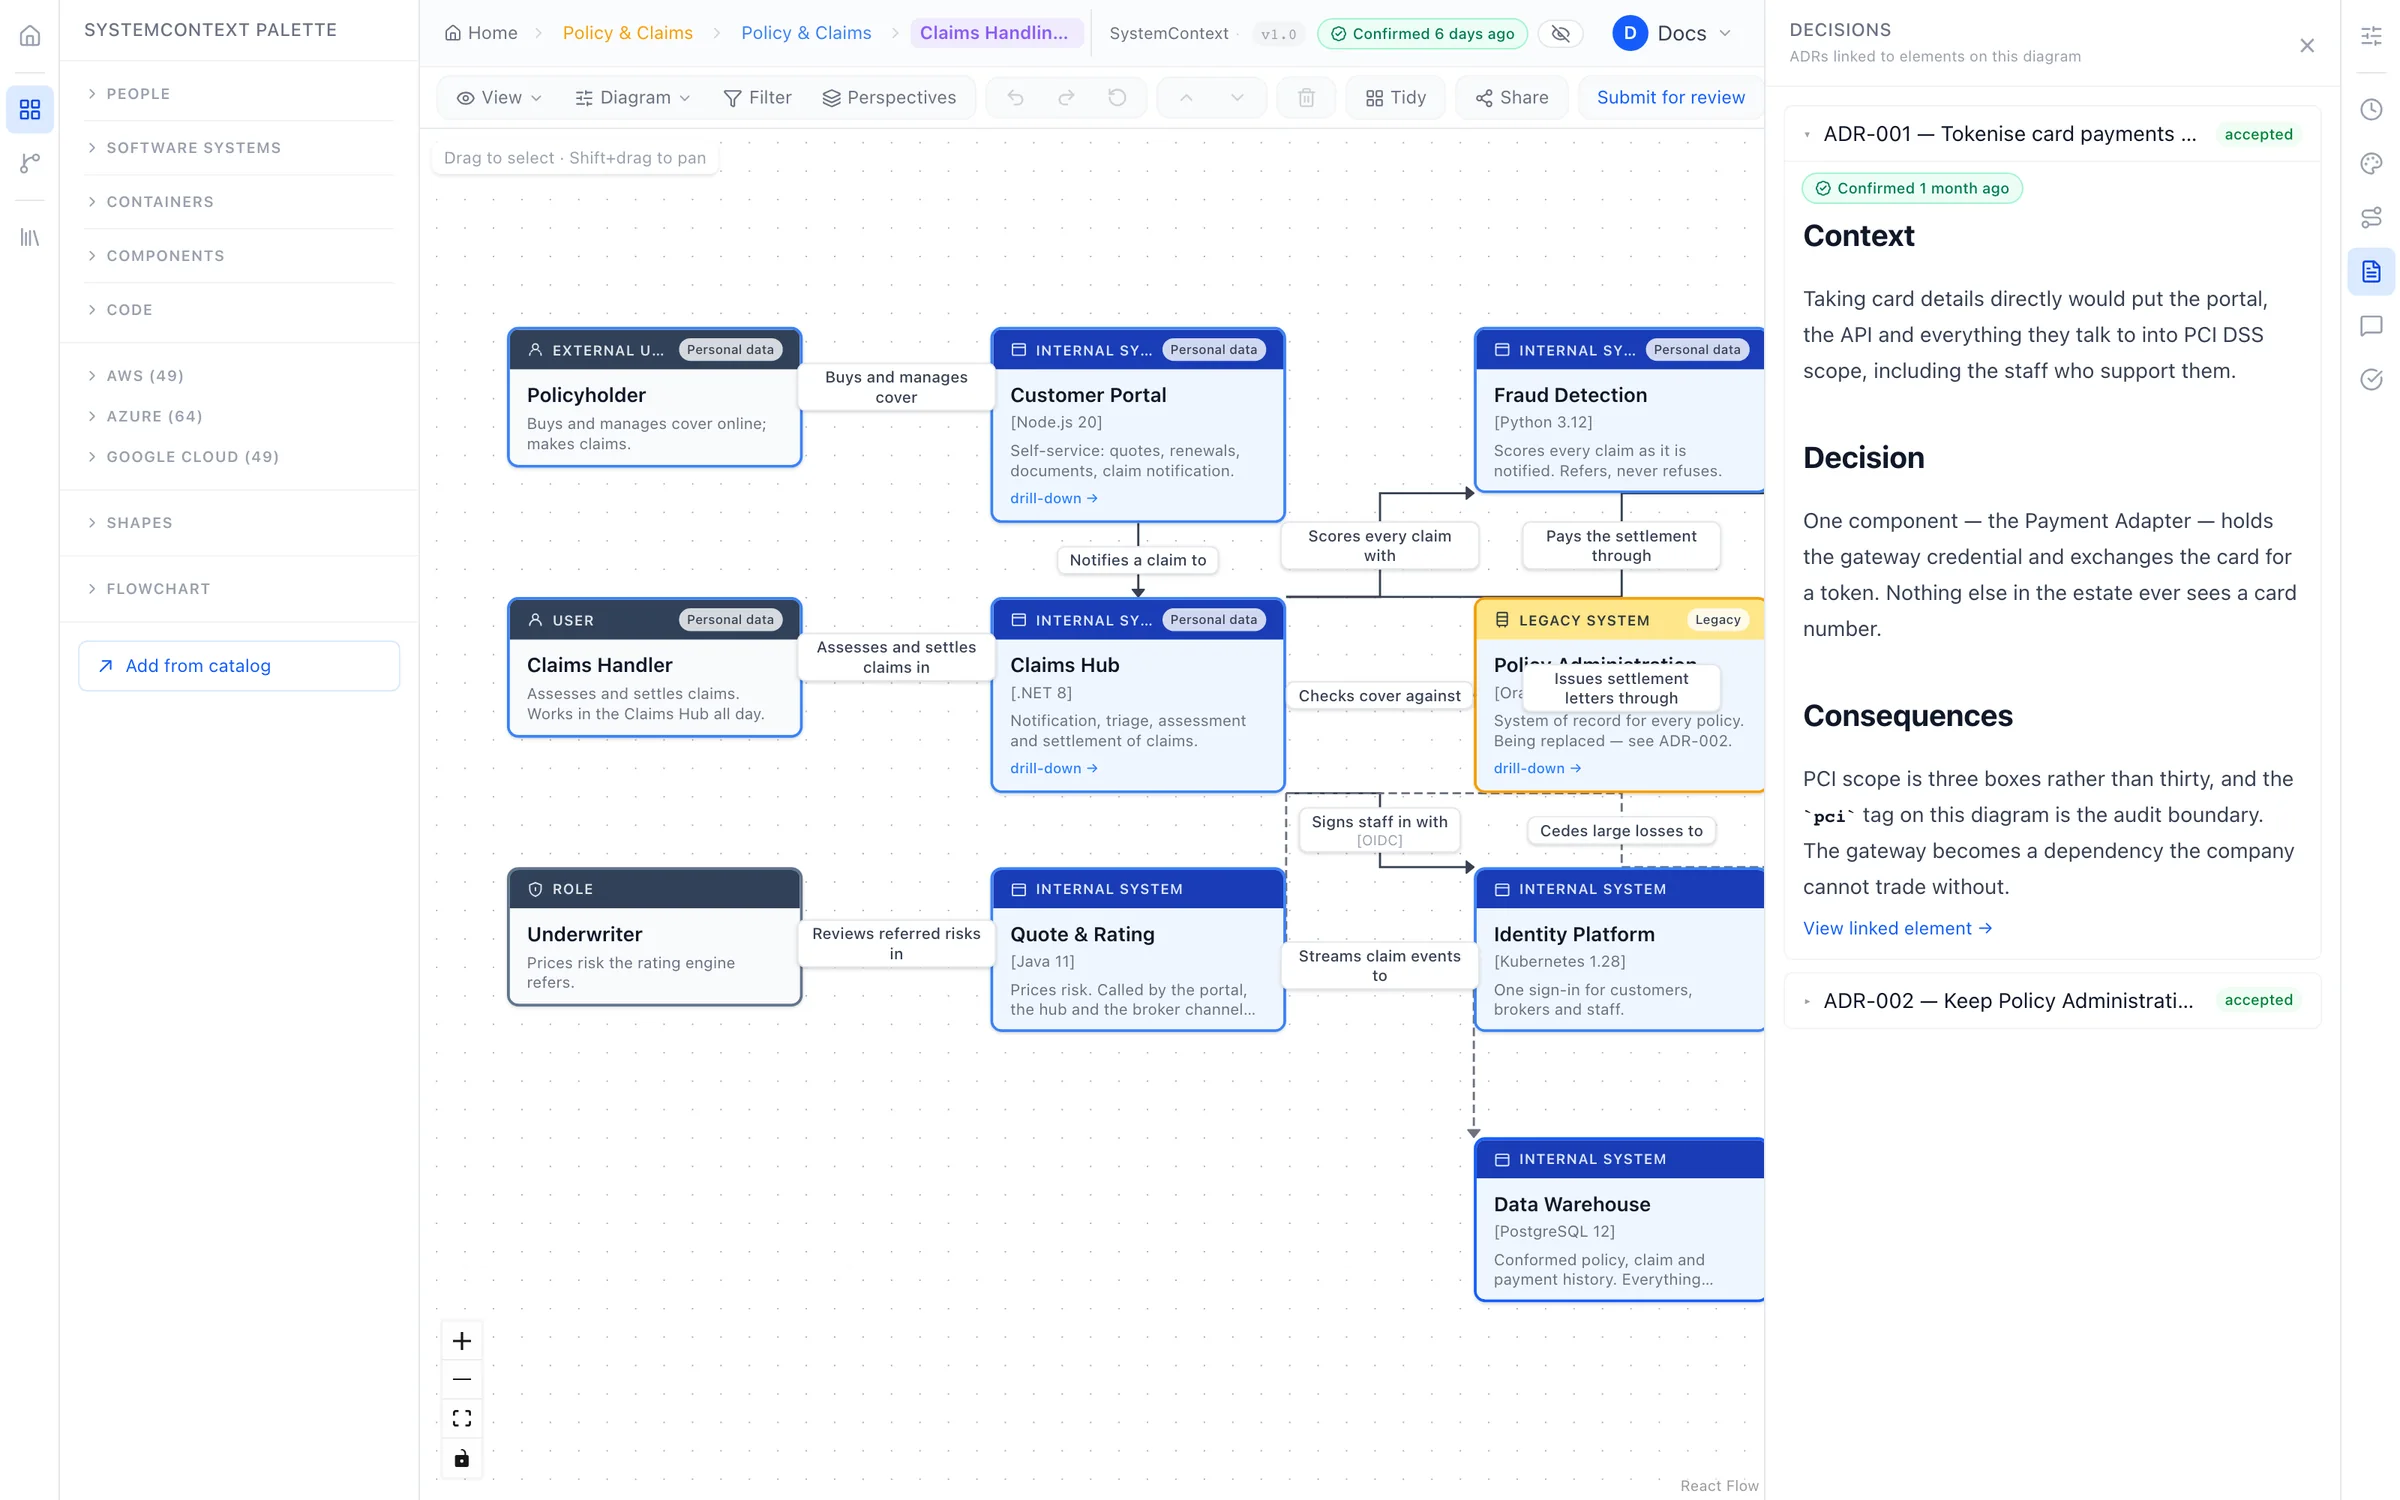This screenshot has width=2400, height=1500.
Task: Click Add from catalog button
Action: click(x=239, y=666)
